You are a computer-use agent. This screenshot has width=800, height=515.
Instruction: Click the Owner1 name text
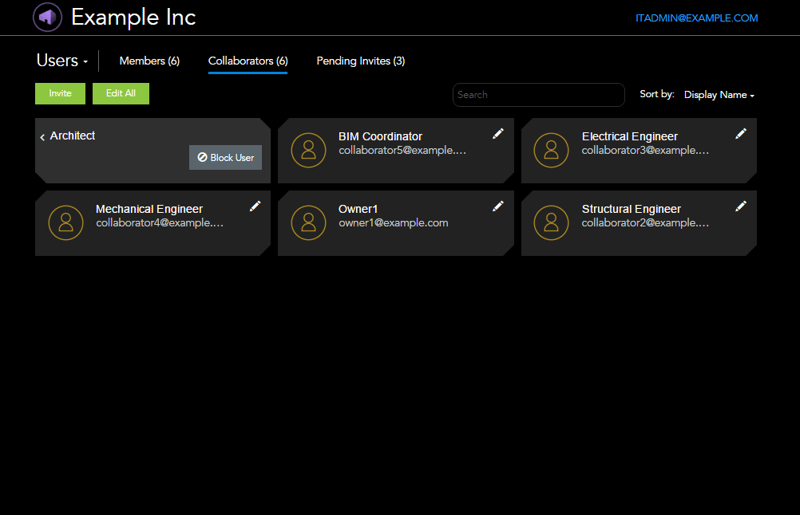click(358, 209)
